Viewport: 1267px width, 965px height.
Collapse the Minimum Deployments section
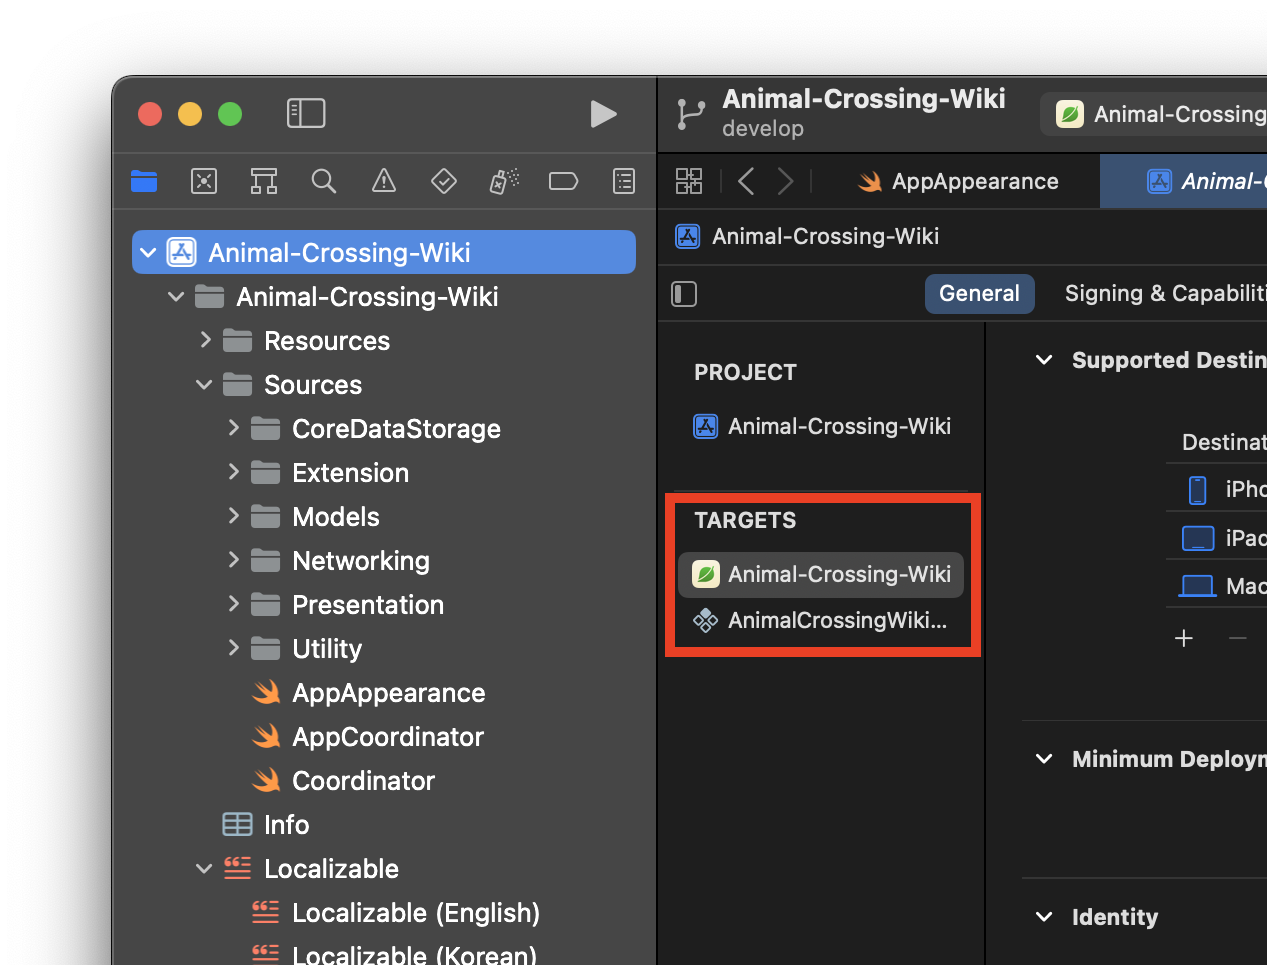point(1044,759)
